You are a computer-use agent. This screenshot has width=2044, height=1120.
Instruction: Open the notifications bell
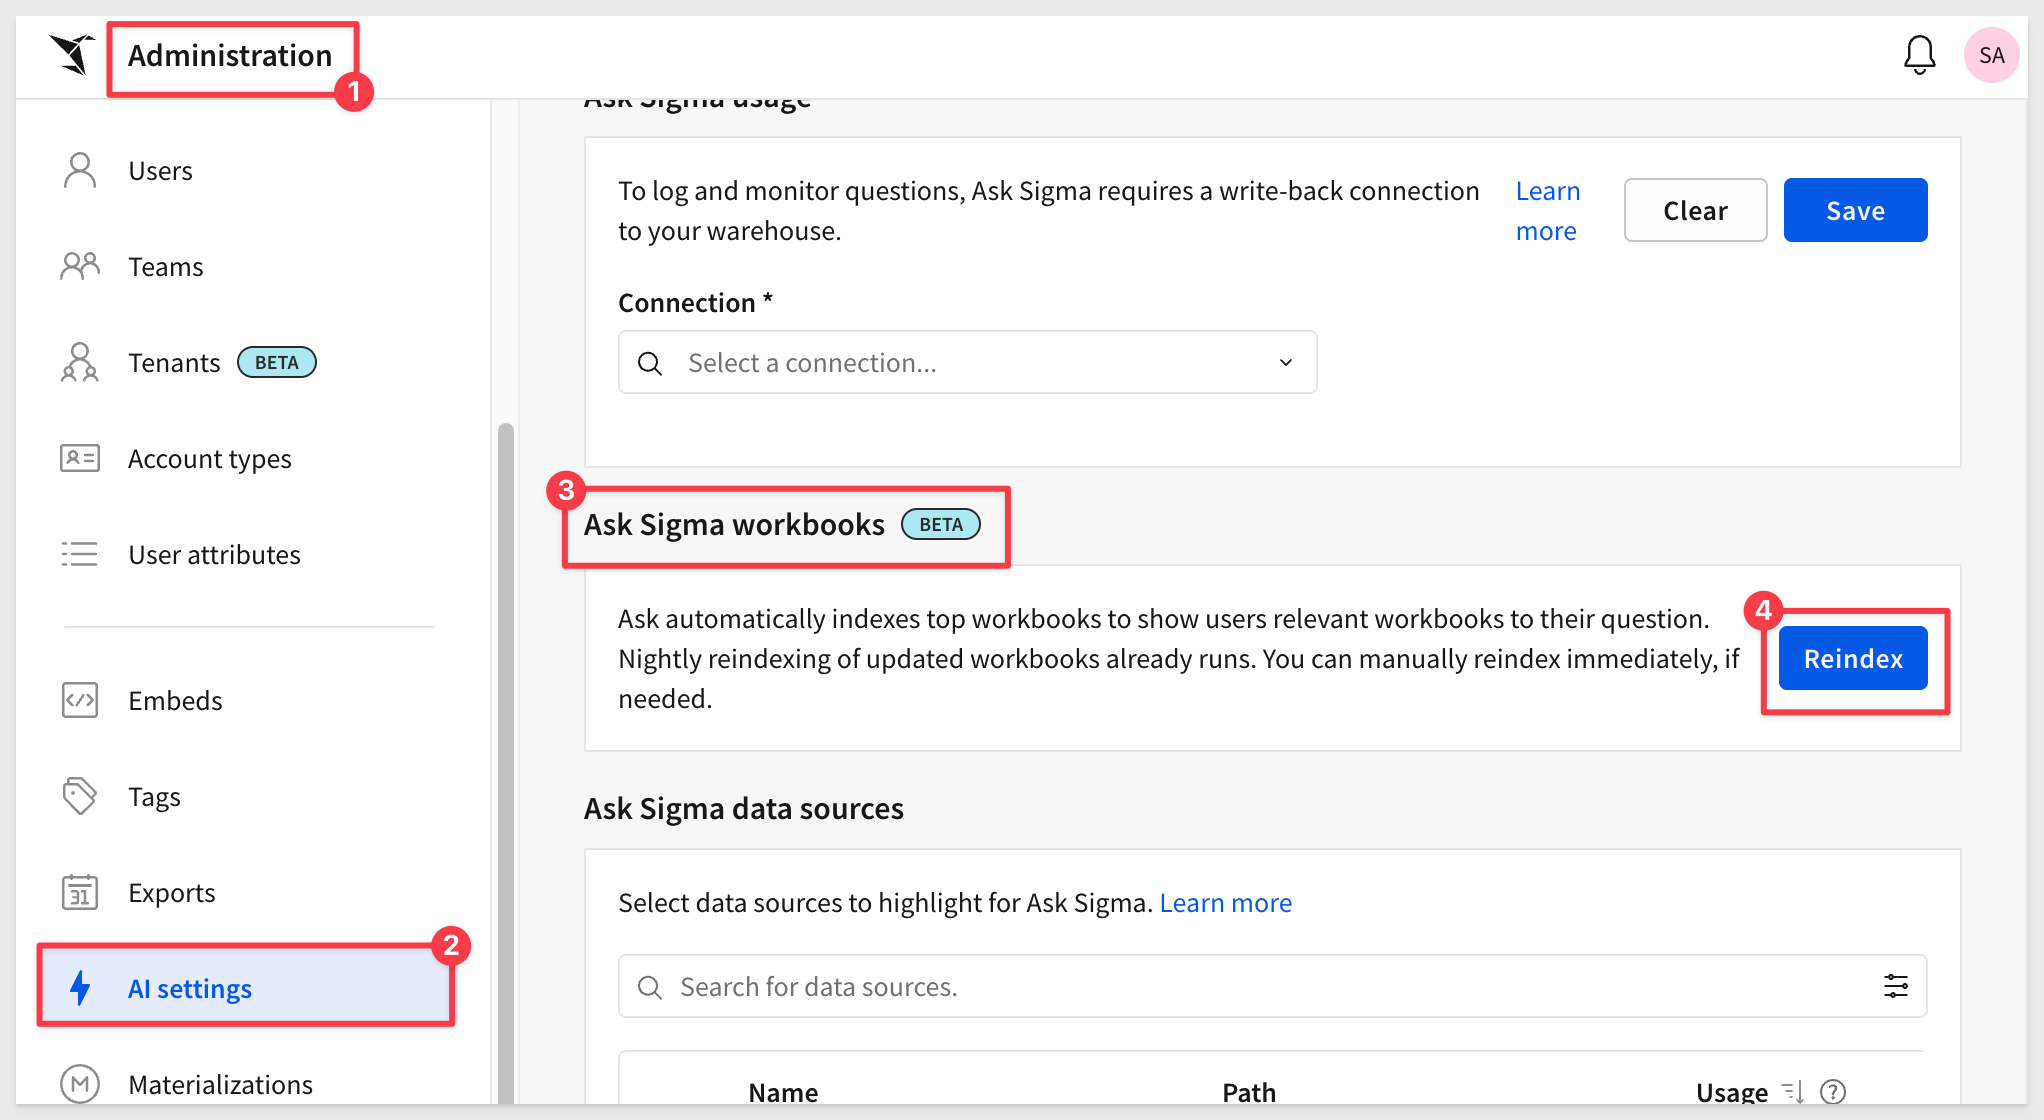pos(1919,55)
